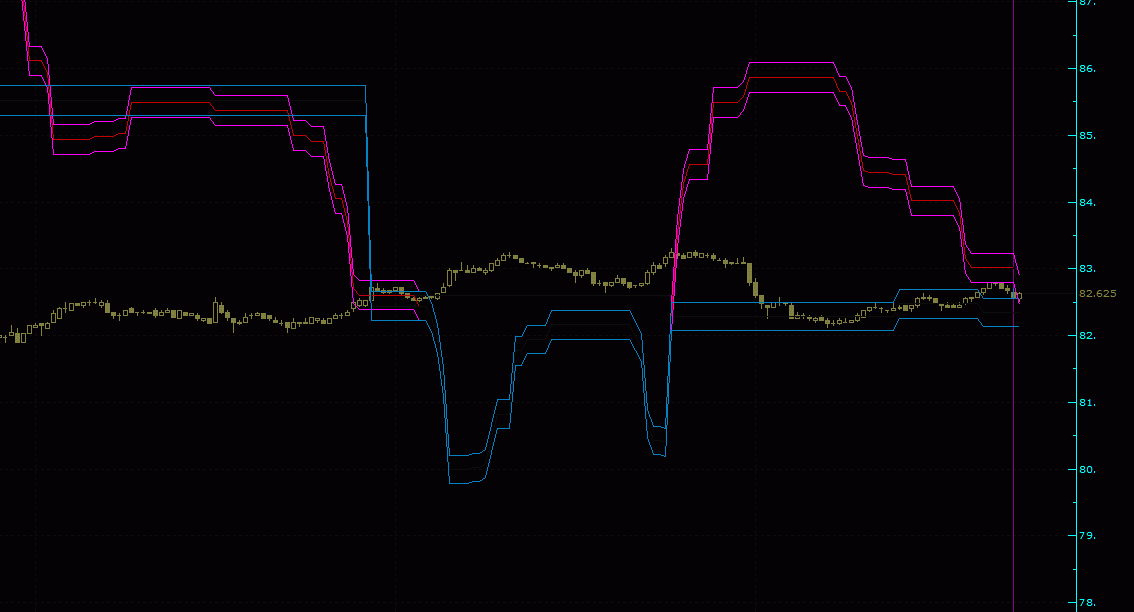Select the 78. price axis label
Viewport: 1134px width, 612px height.
[x=1087, y=603]
